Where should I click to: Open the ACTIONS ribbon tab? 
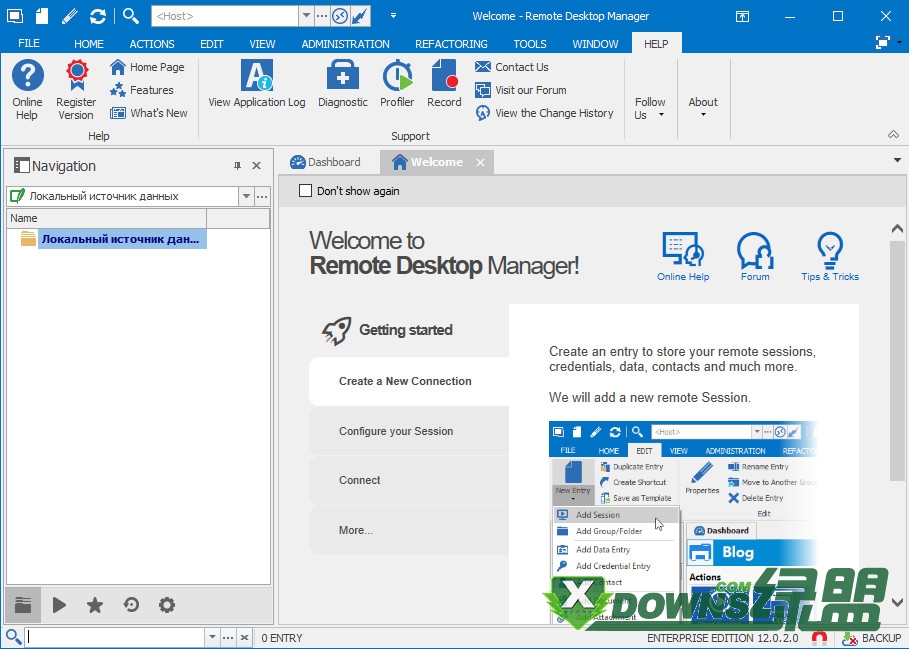[x=152, y=44]
